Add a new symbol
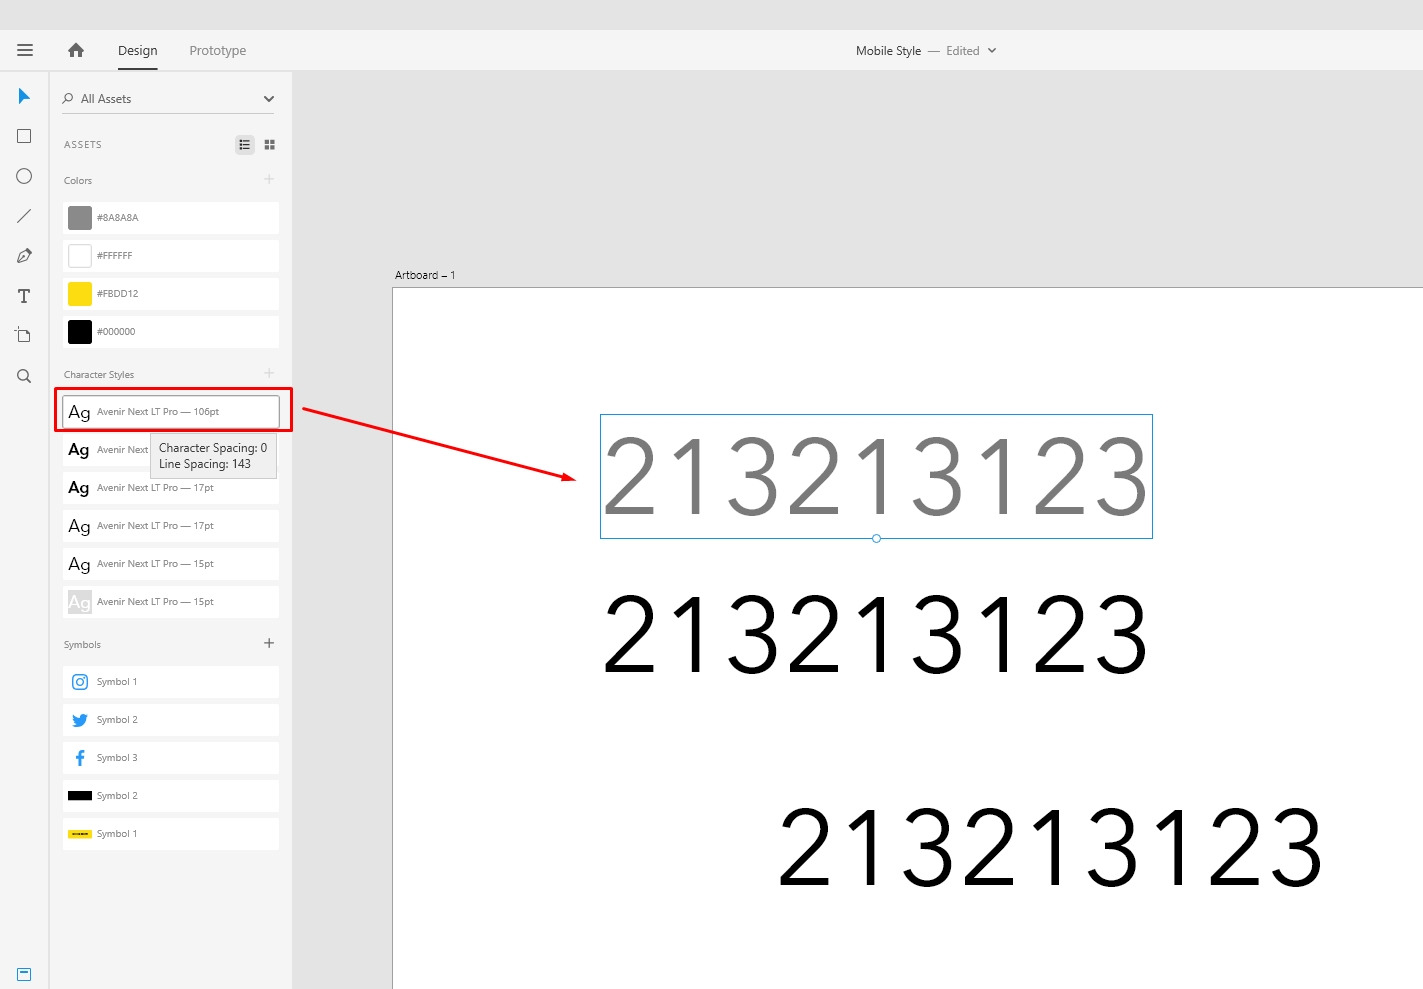 pos(269,643)
